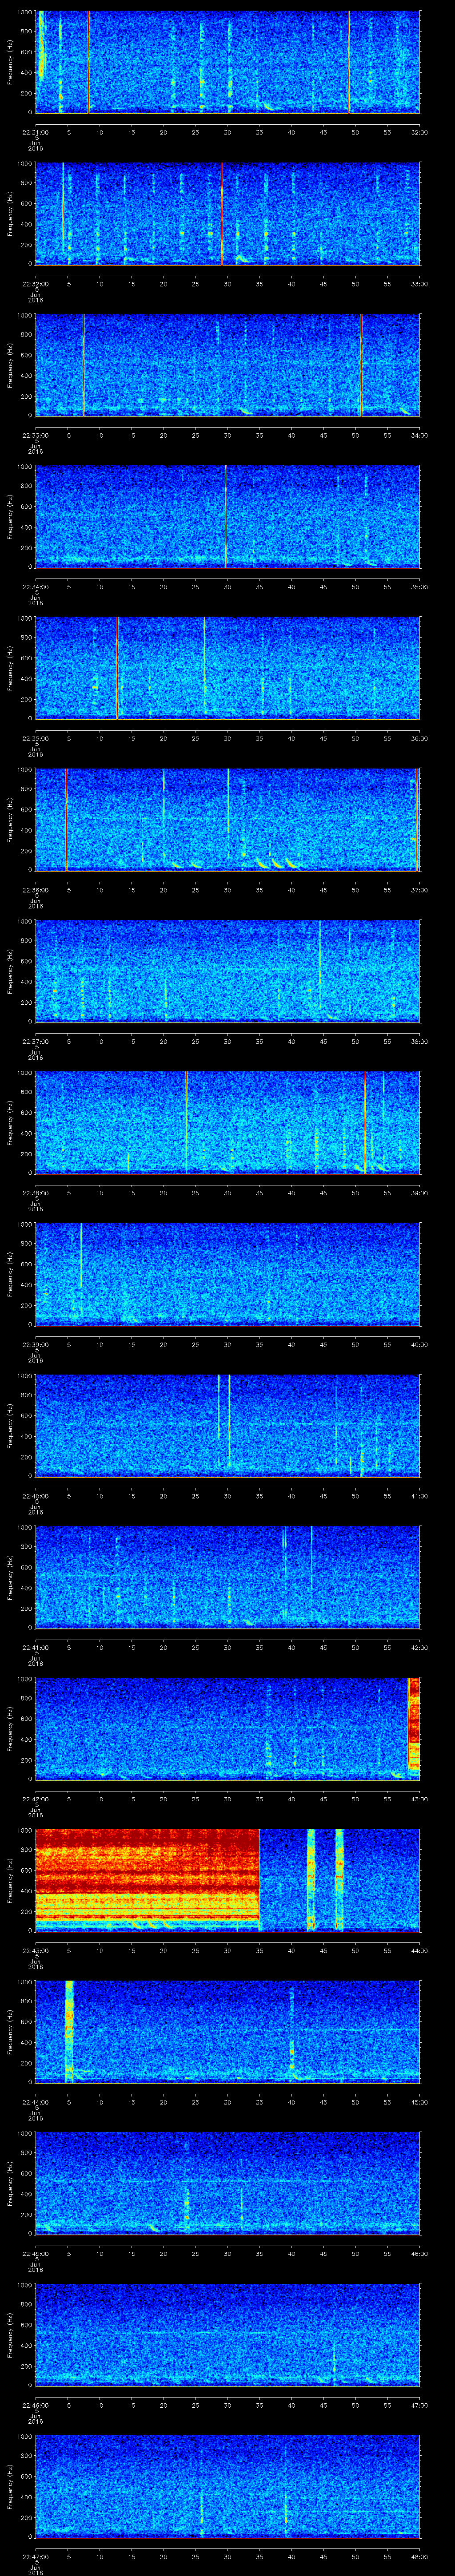Viewport: 455px width, 2576px height.
Task: Click the 22:39:00 spectrogram panel
Action: tap(227, 1274)
